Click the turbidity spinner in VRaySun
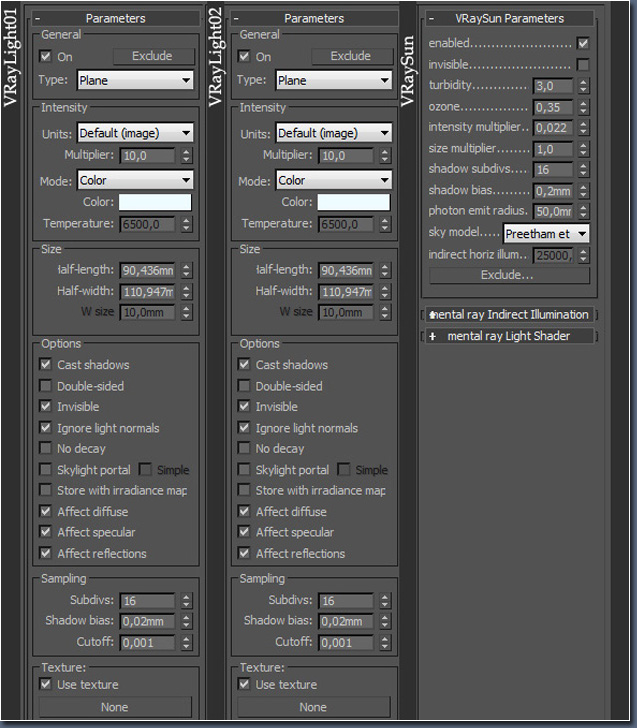 [584, 86]
